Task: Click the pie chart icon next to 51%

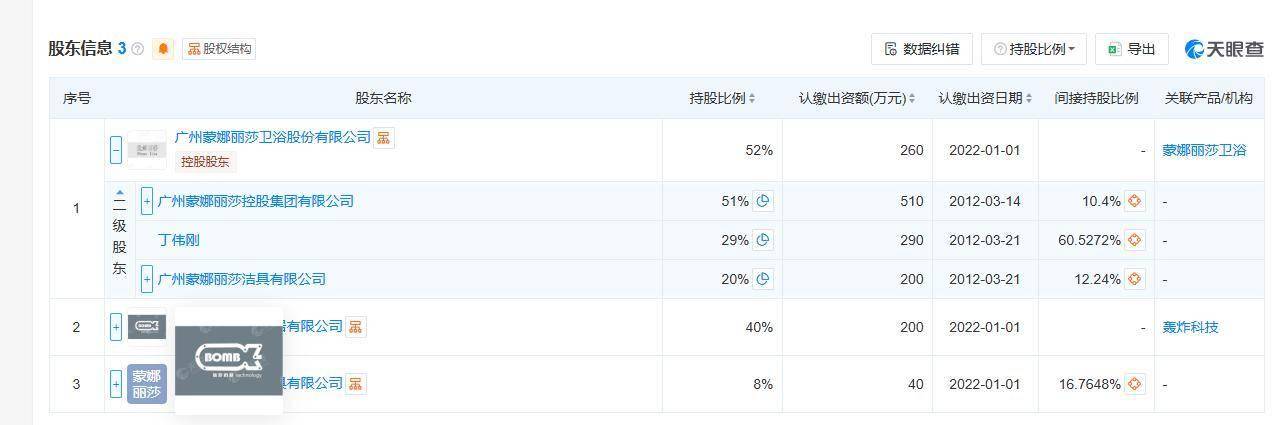Action: (763, 201)
